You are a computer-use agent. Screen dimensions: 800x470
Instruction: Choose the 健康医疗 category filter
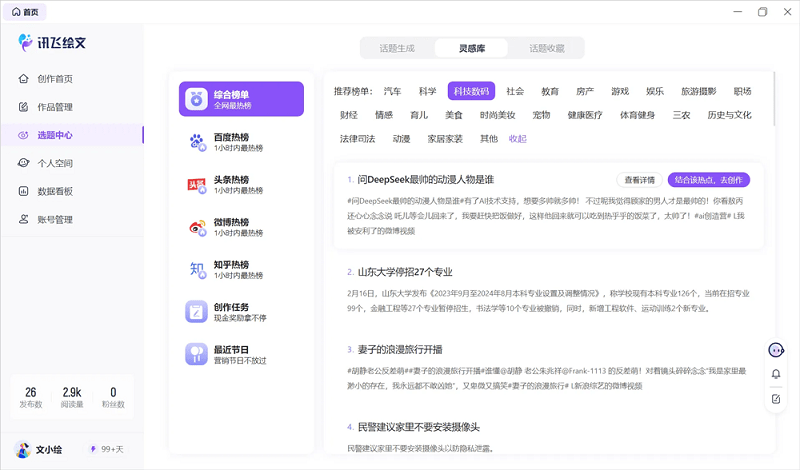[585, 115]
